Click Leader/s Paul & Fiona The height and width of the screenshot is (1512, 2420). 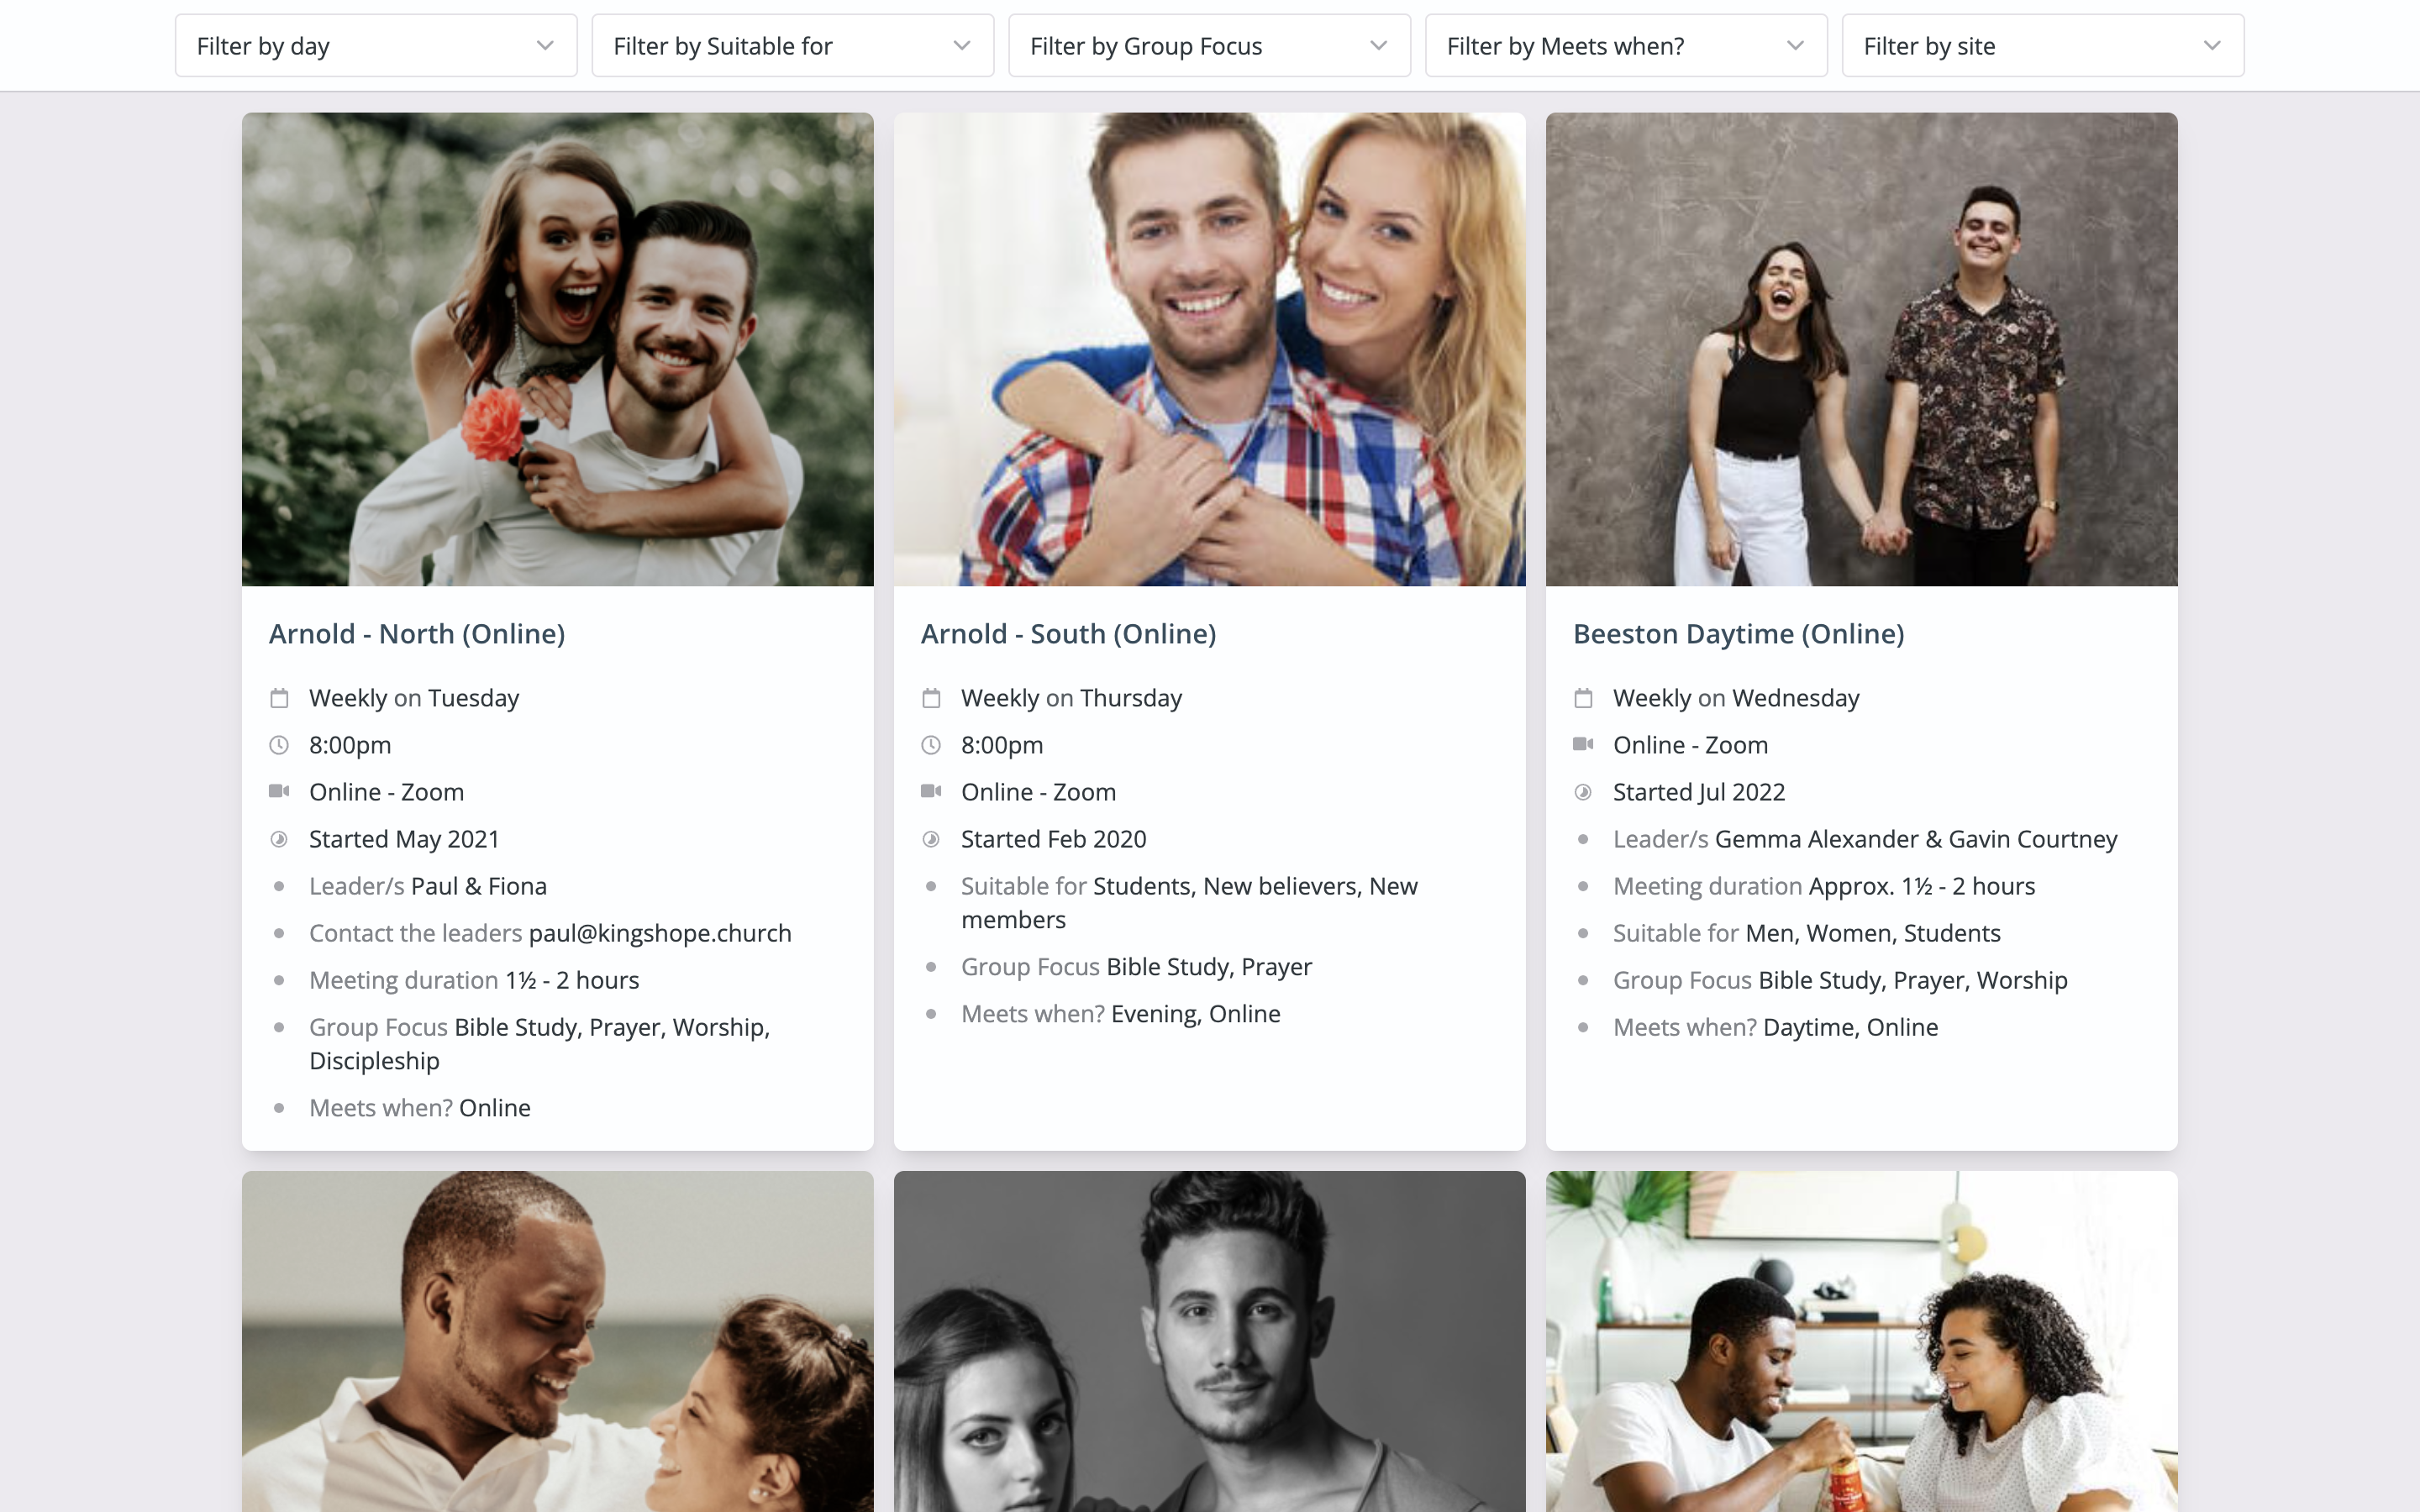(428, 886)
